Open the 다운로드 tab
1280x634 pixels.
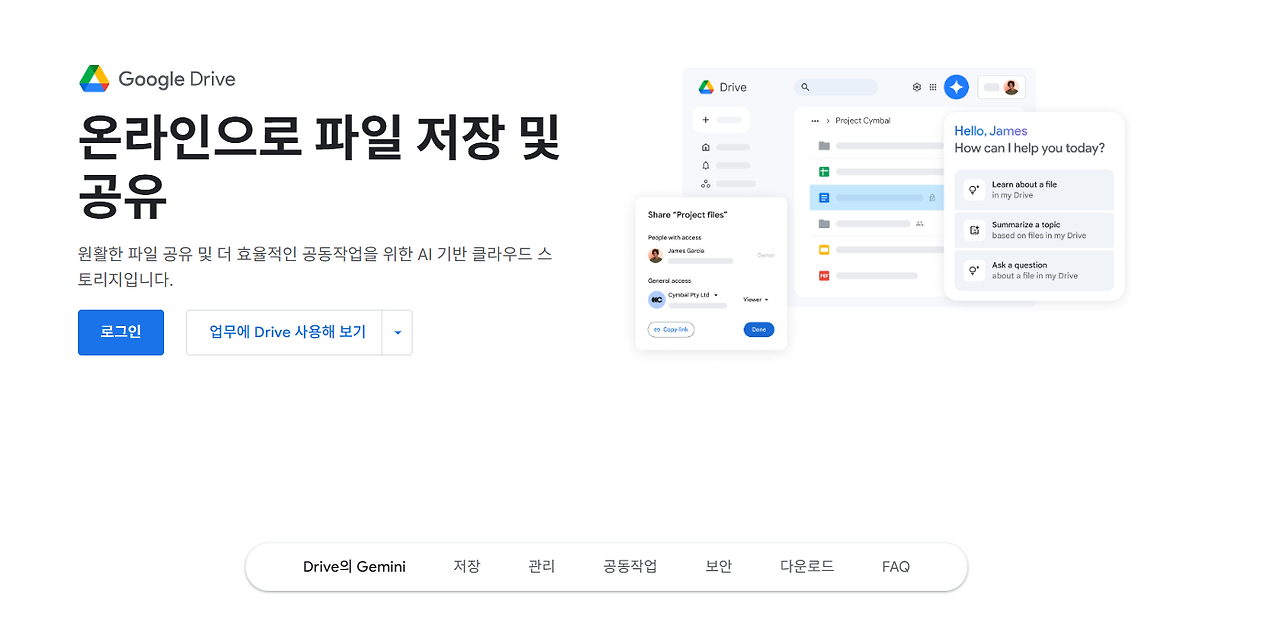807,566
